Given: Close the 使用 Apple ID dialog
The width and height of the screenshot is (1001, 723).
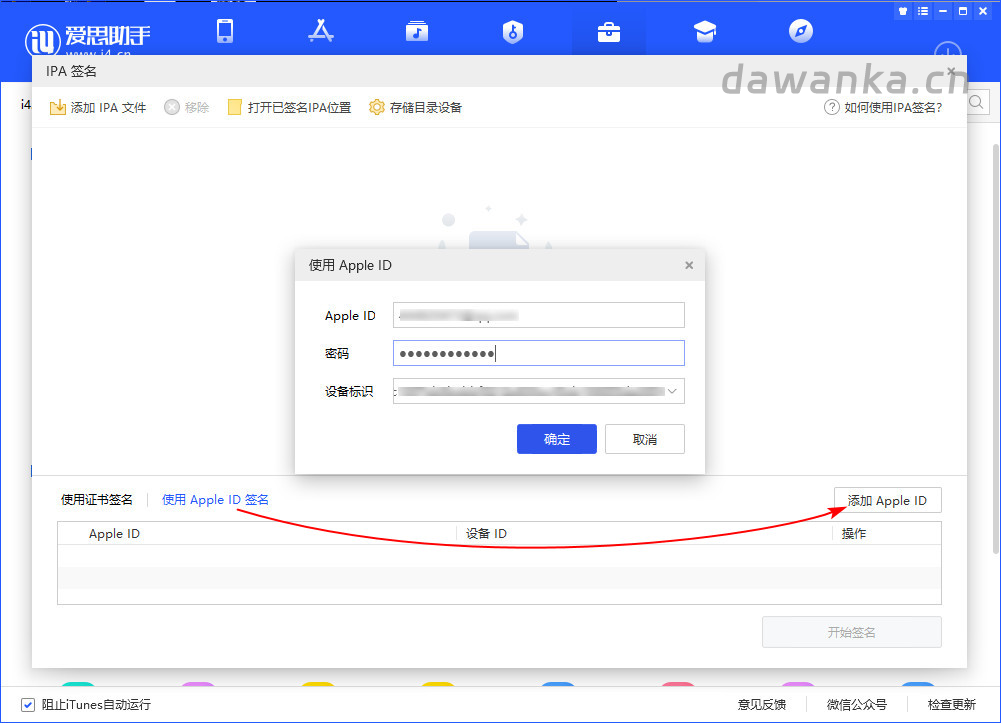Looking at the screenshot, I should click(689, 265).
